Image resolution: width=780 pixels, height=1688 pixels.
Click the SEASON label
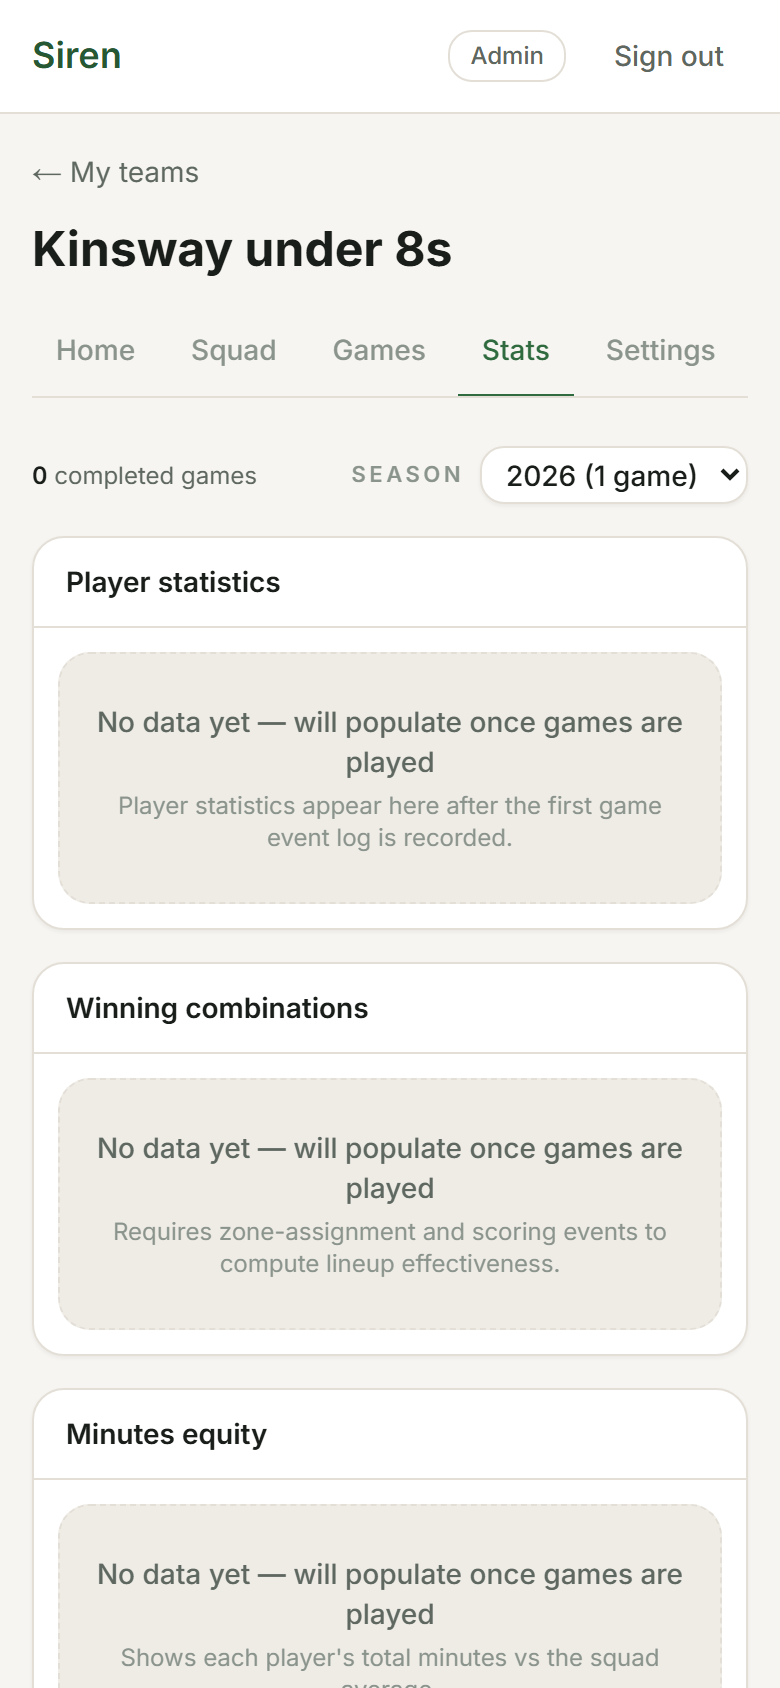(406, 475)
